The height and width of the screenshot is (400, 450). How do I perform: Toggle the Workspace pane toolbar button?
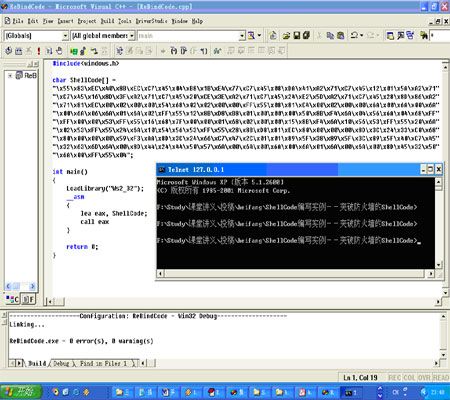390,35
